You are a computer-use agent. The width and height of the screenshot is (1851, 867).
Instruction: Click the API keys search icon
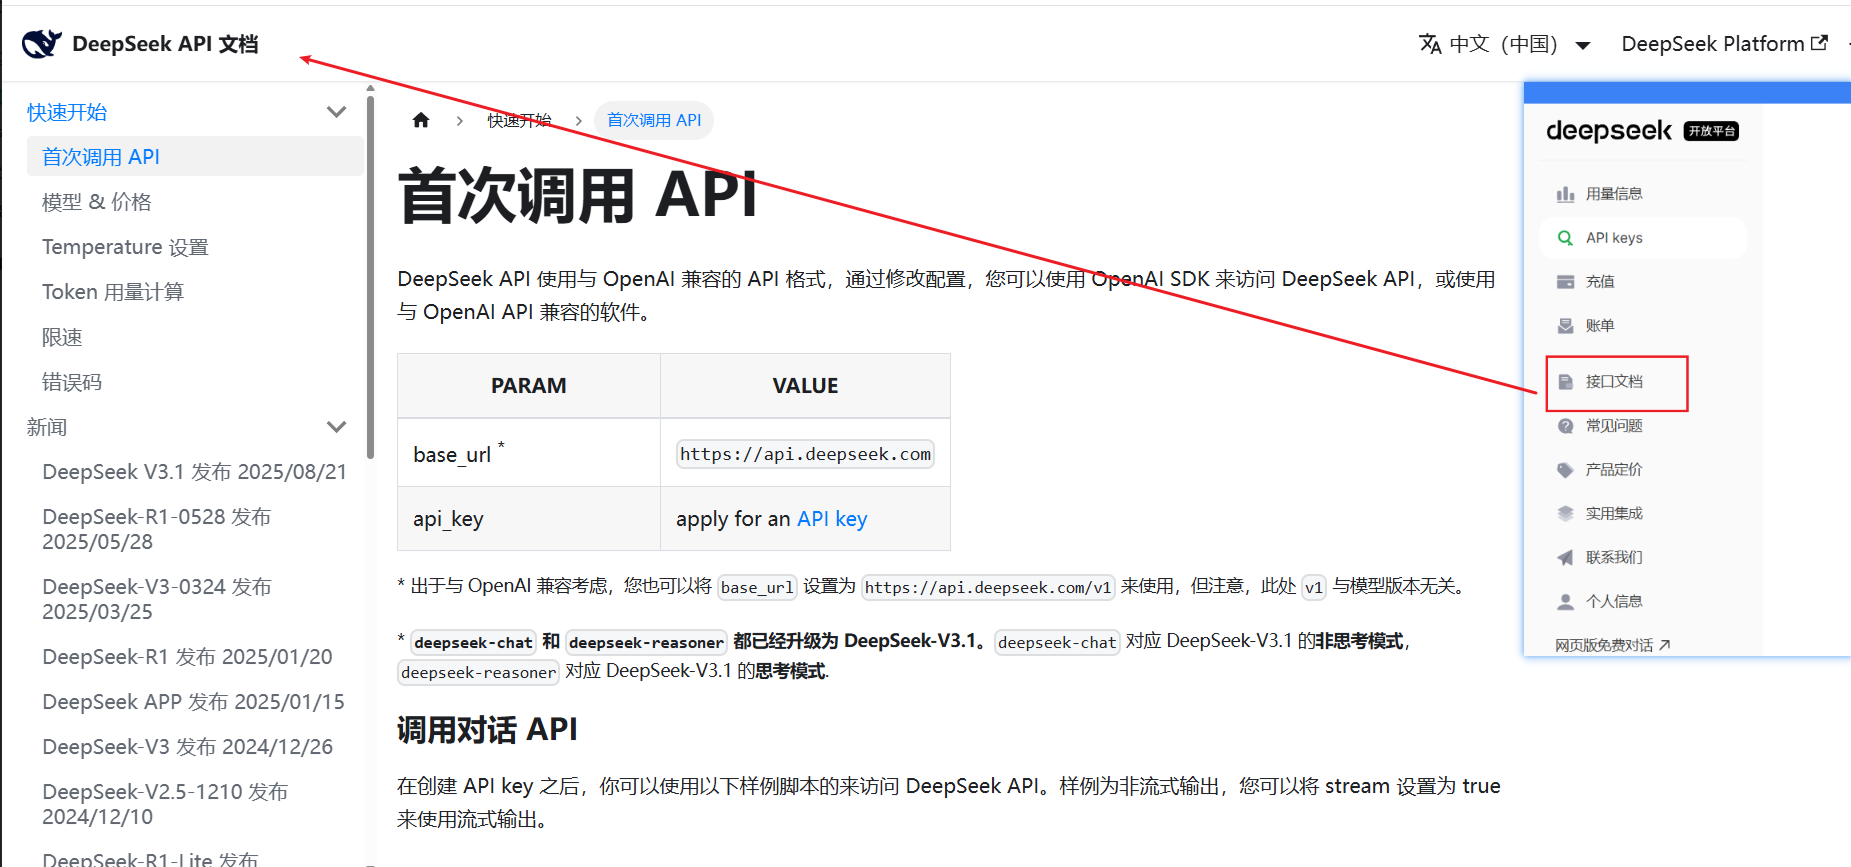coord(1565,238)
